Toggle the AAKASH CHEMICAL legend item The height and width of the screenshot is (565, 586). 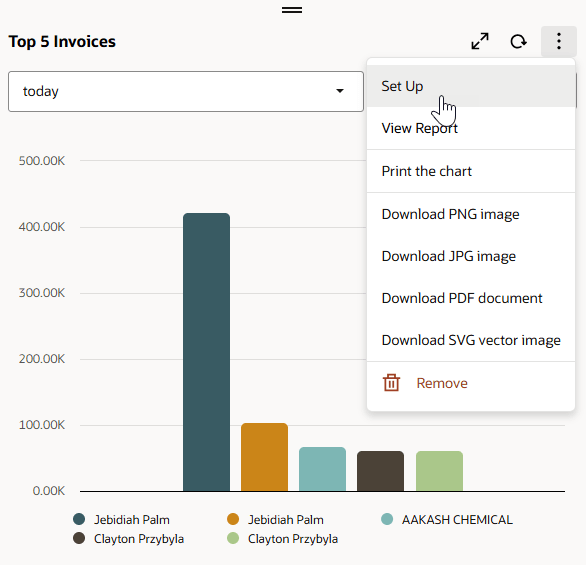tap(447, 519)
